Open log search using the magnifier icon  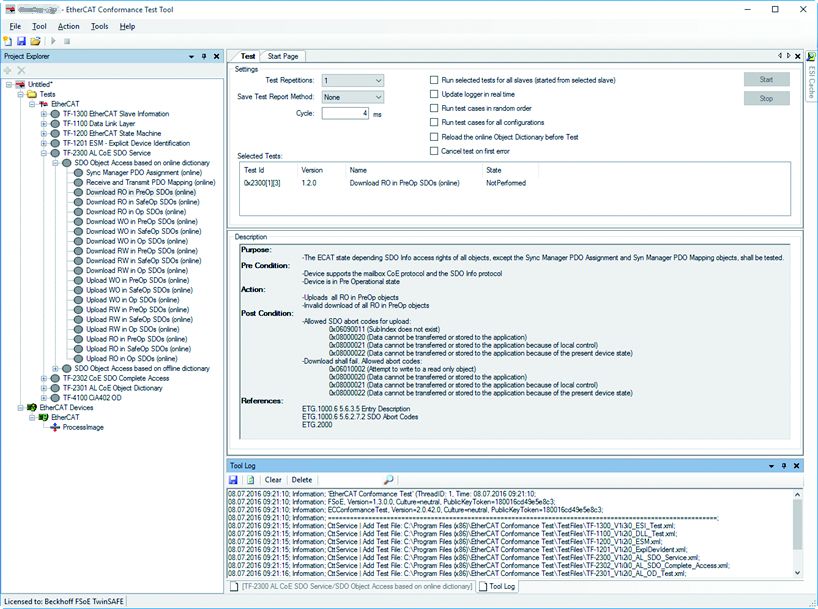pyautogui.click(x=390, y=479)
